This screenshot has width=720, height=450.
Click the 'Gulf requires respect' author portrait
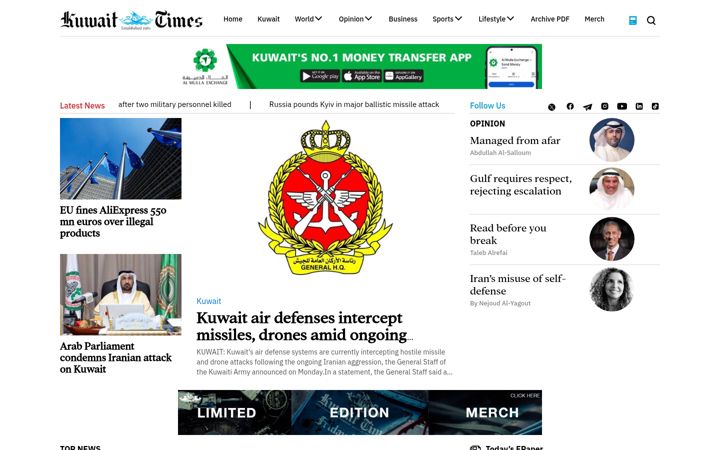point(612,189)
